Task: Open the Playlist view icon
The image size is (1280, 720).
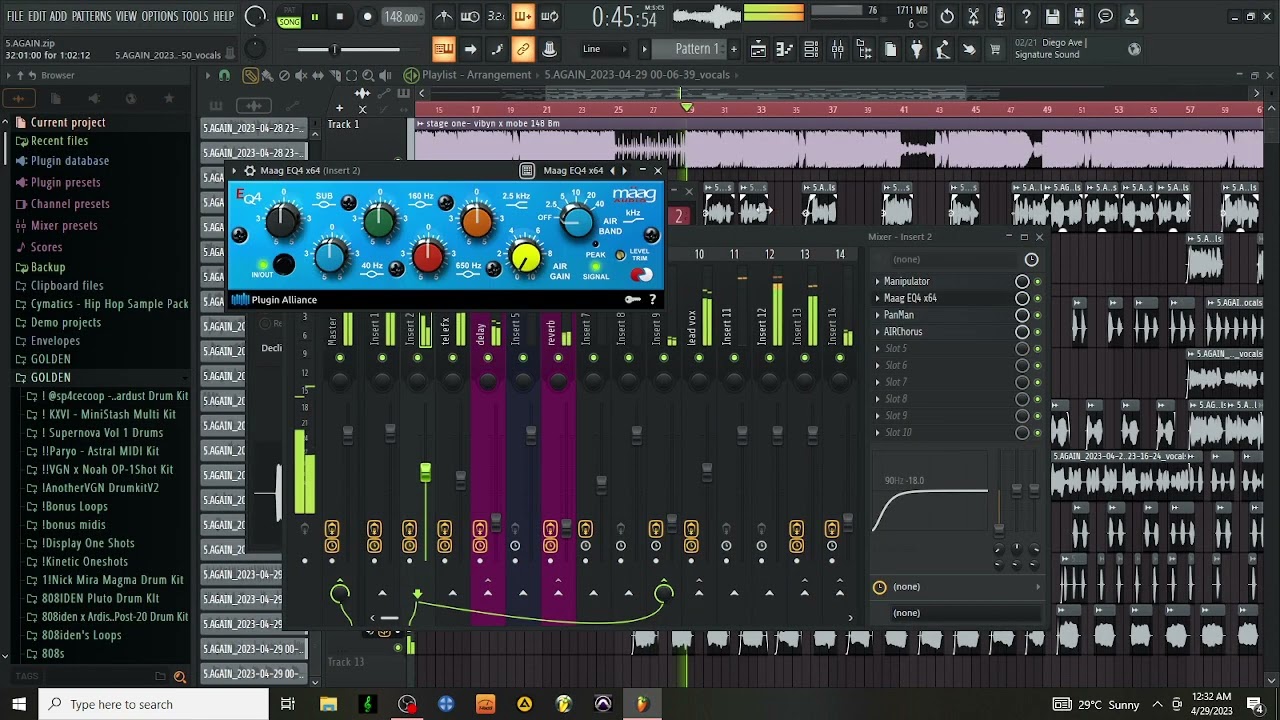Action: (758, 49)
